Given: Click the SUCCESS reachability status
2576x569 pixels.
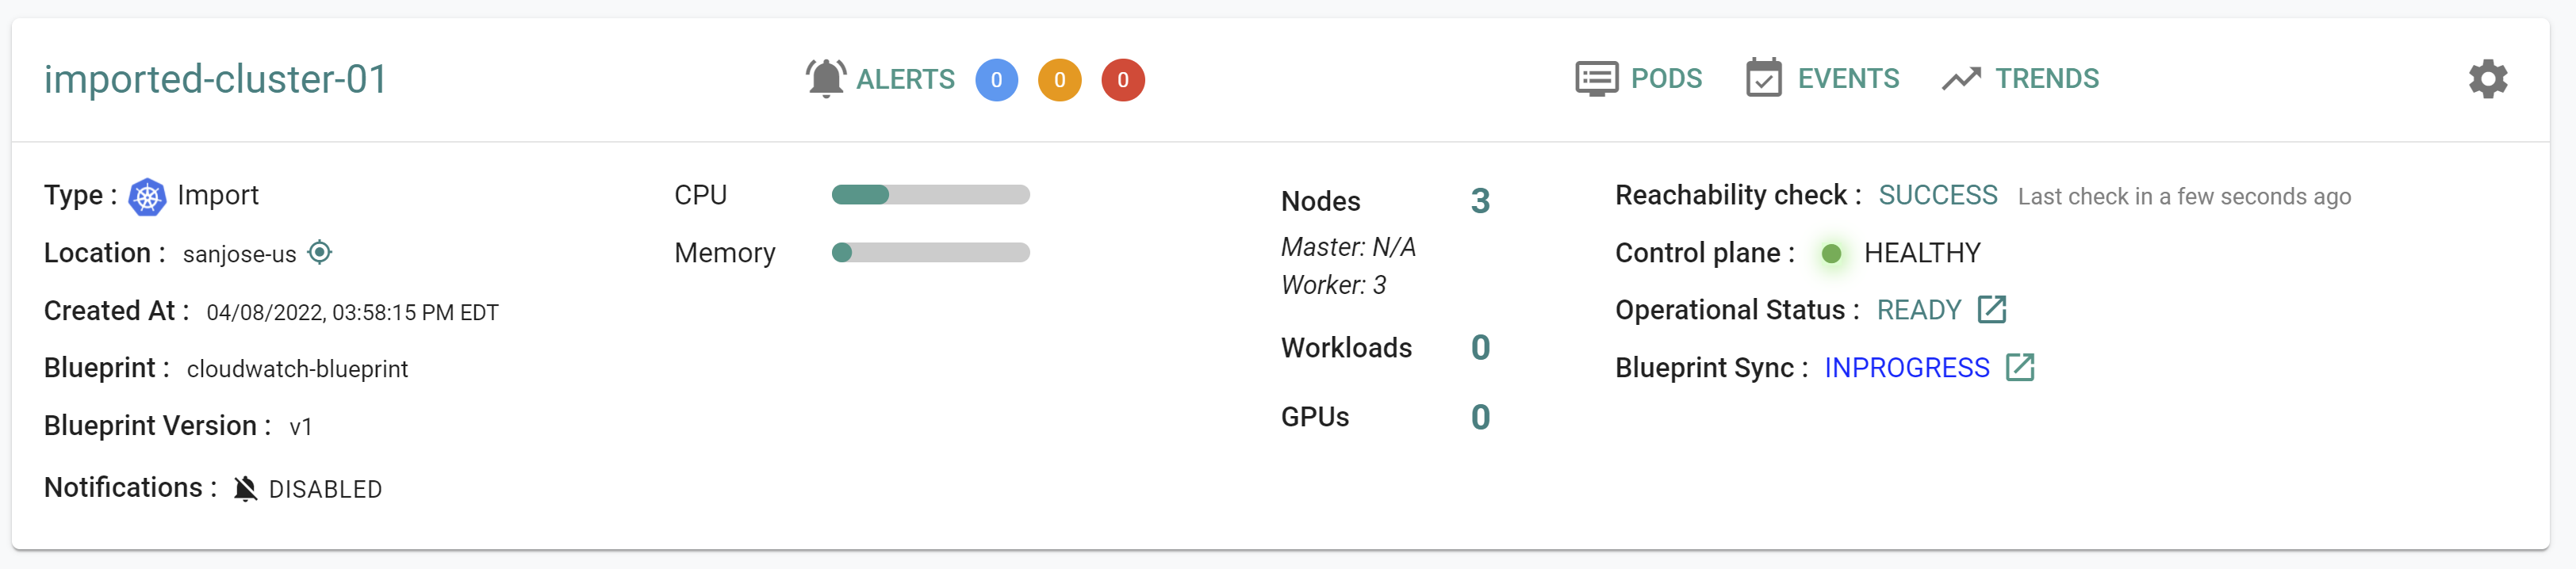Looking at the screenshot, I should (x=1937, y=195).
